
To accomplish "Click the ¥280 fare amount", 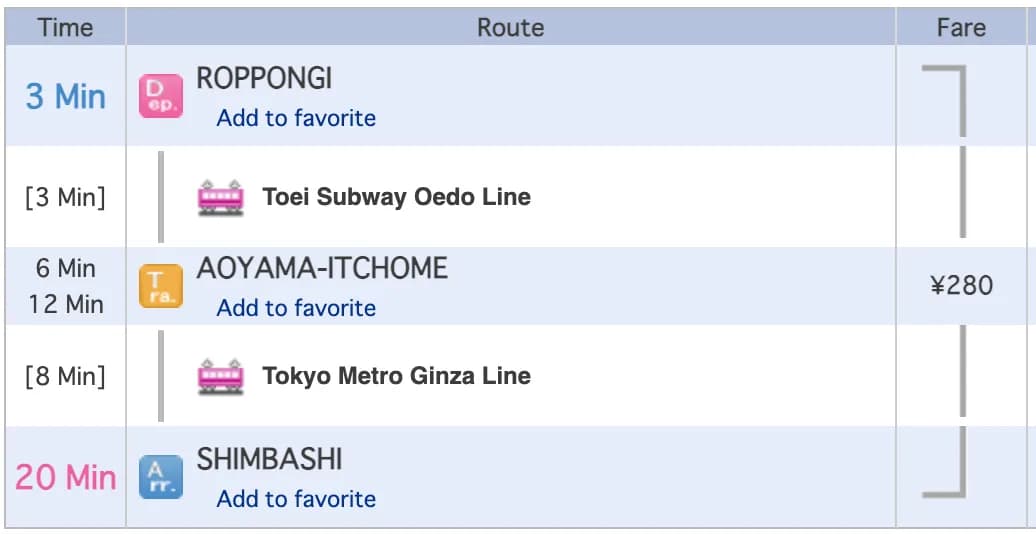I will pos(961,286).
